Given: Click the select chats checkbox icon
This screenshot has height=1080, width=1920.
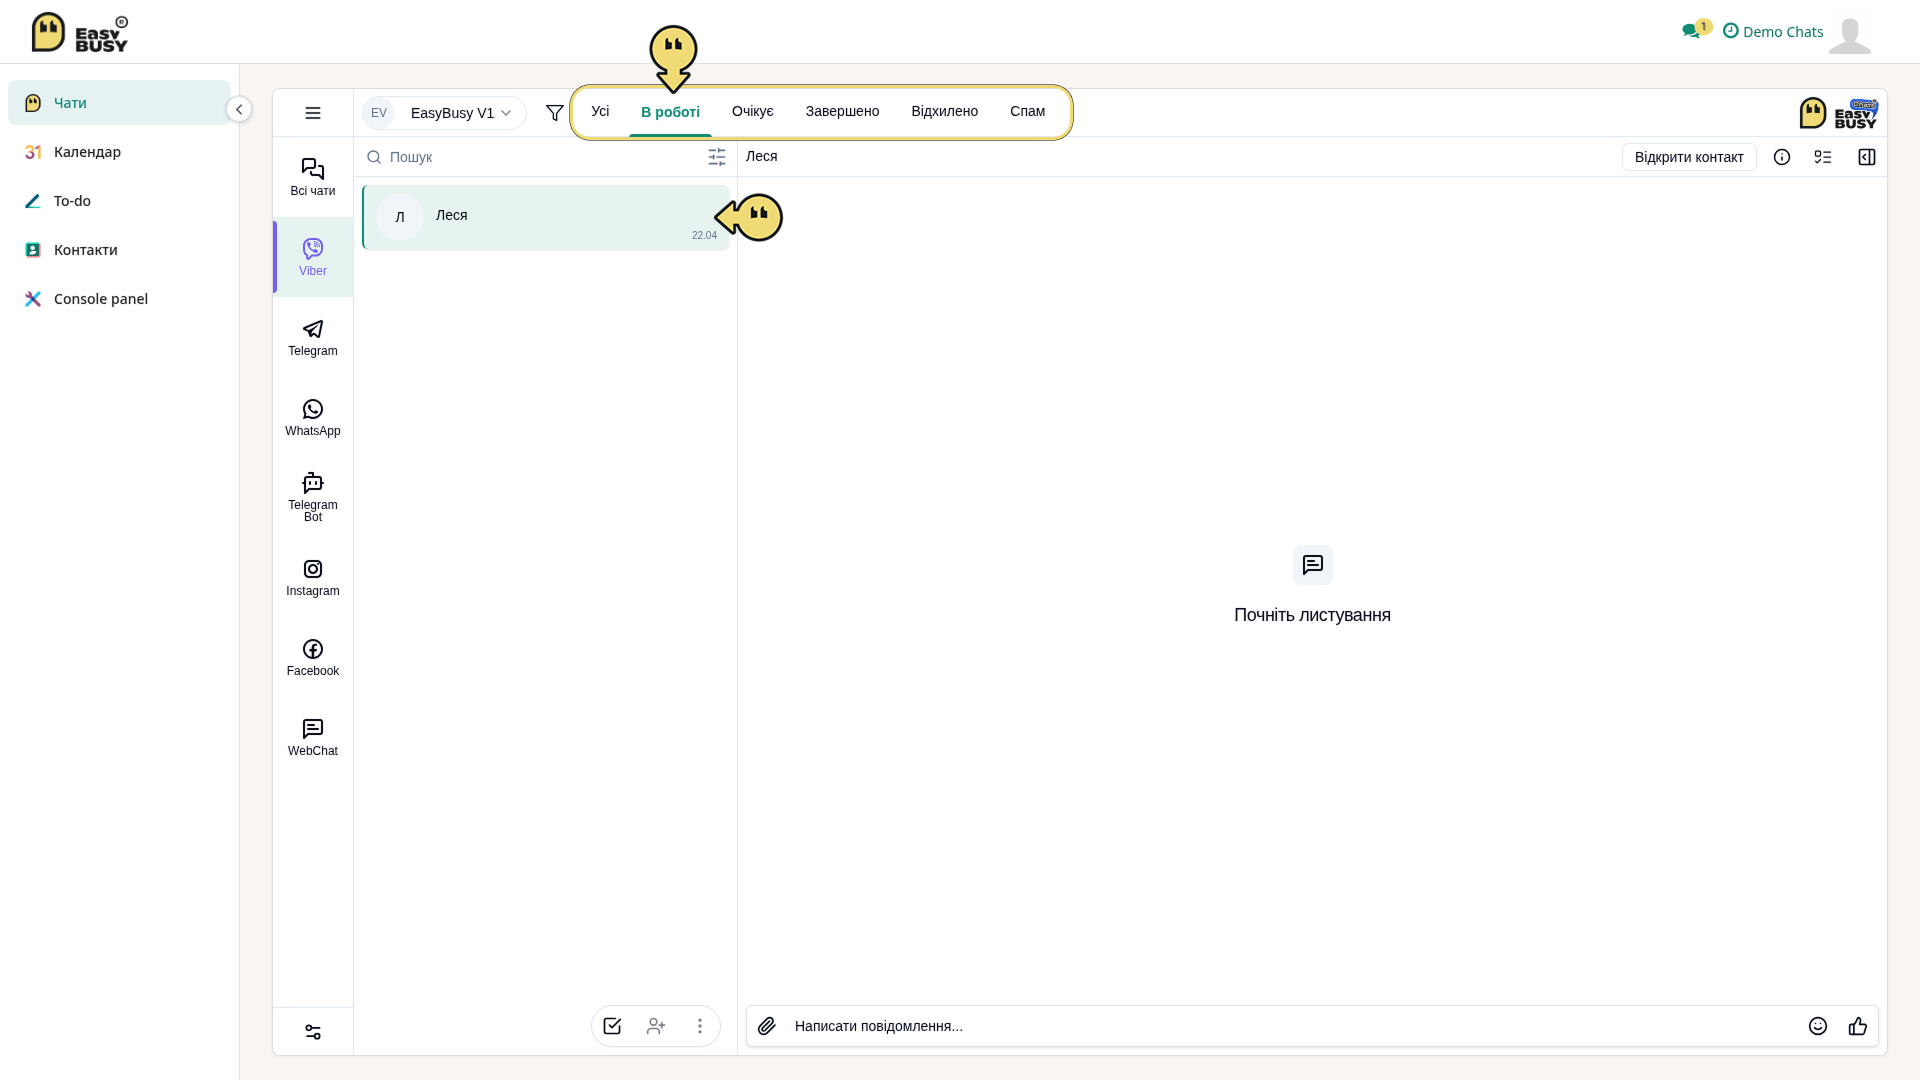Looking at the screenshot, I should pyautogui.click(x=612, y=1026).
